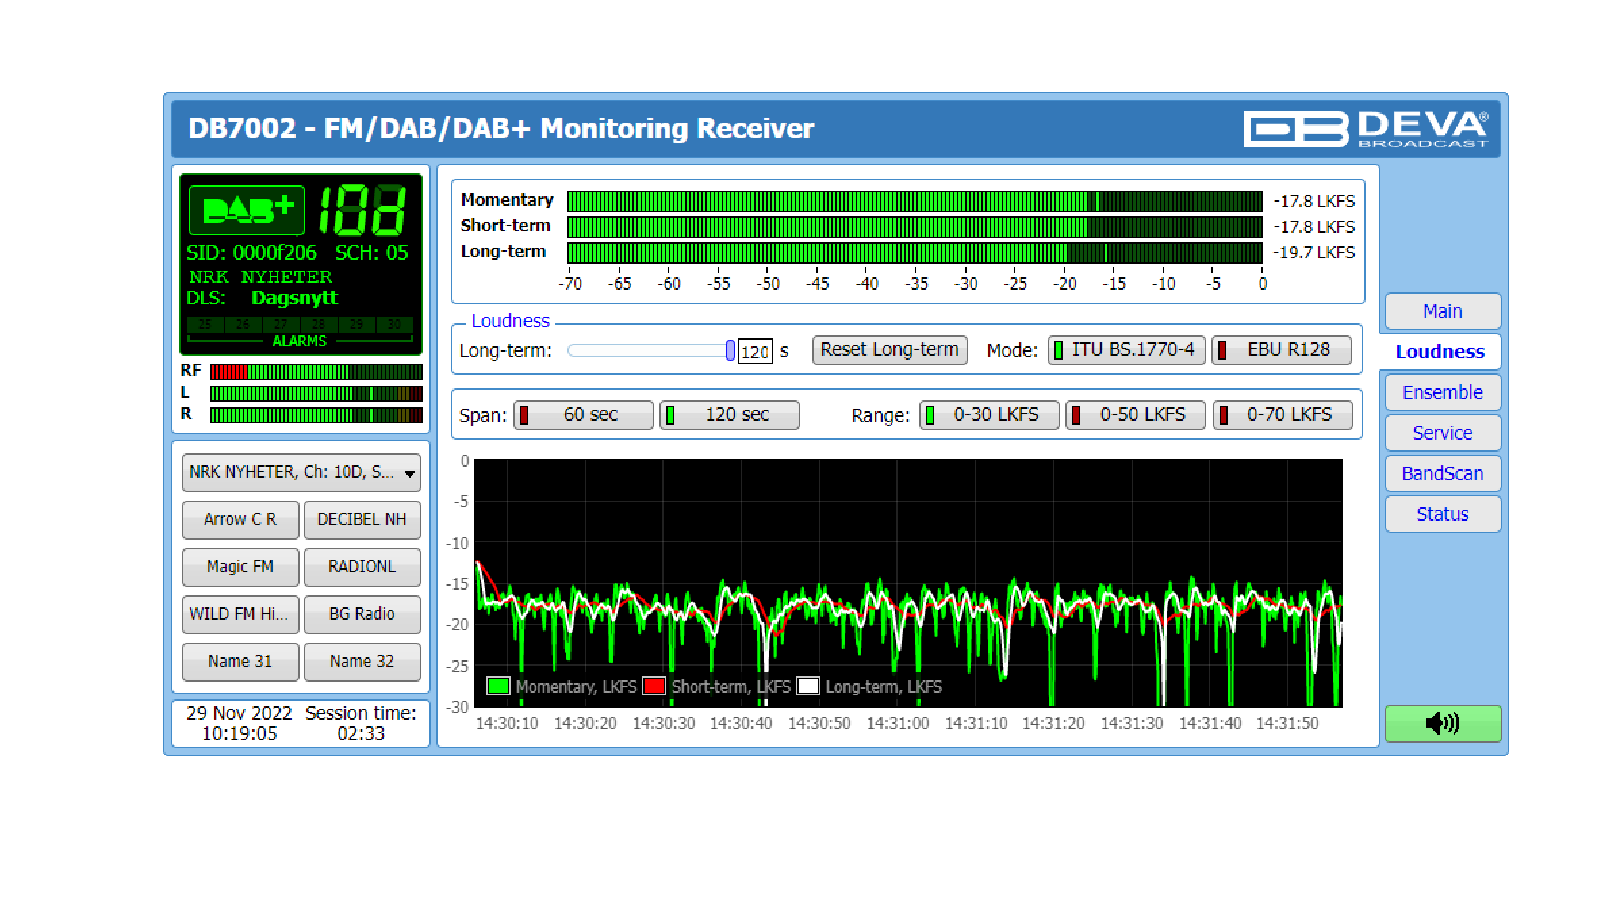The height and width of the screenshot is (900, 1600).
Task: Set span to 60 sec
Action: [584, 415]
